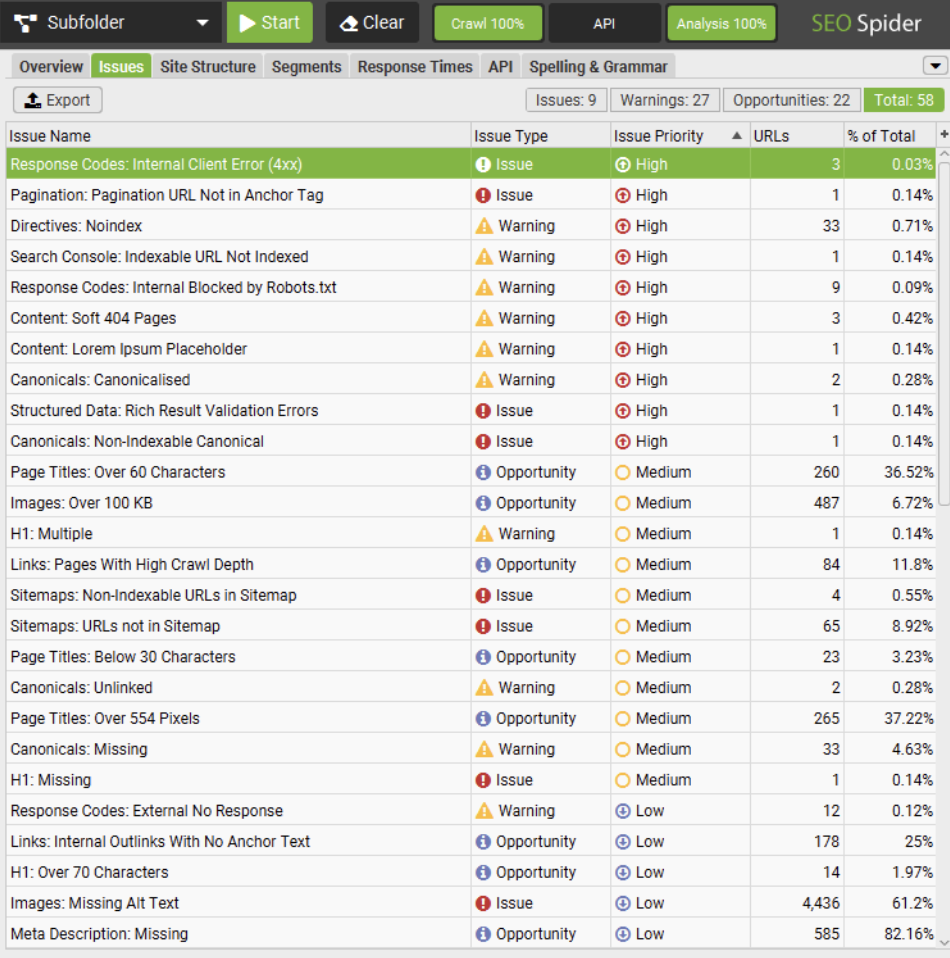The width and height of the screenshot is (950, 958).
Task: Click the 'Analysis 100%' progress indicator
Action: [x=721, y=21]
